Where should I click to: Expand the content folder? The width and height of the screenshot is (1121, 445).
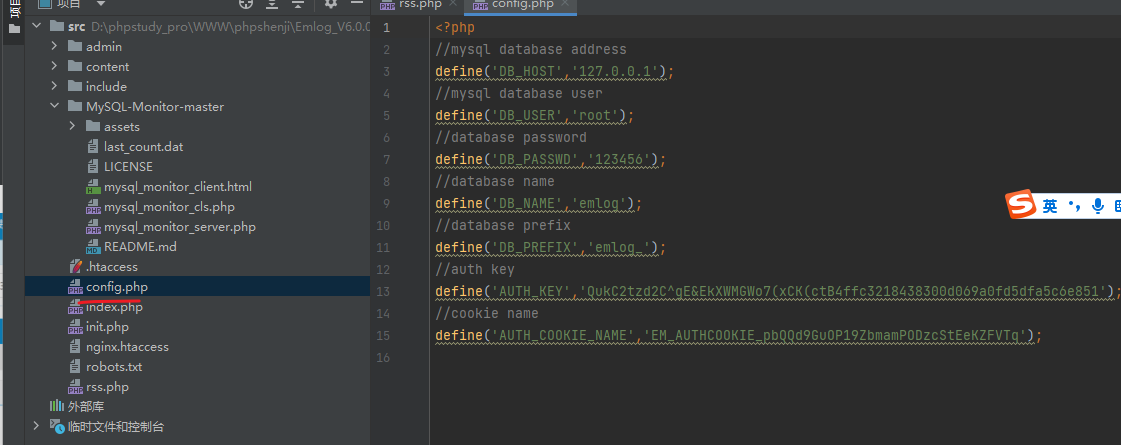click(x=54, y=67)
